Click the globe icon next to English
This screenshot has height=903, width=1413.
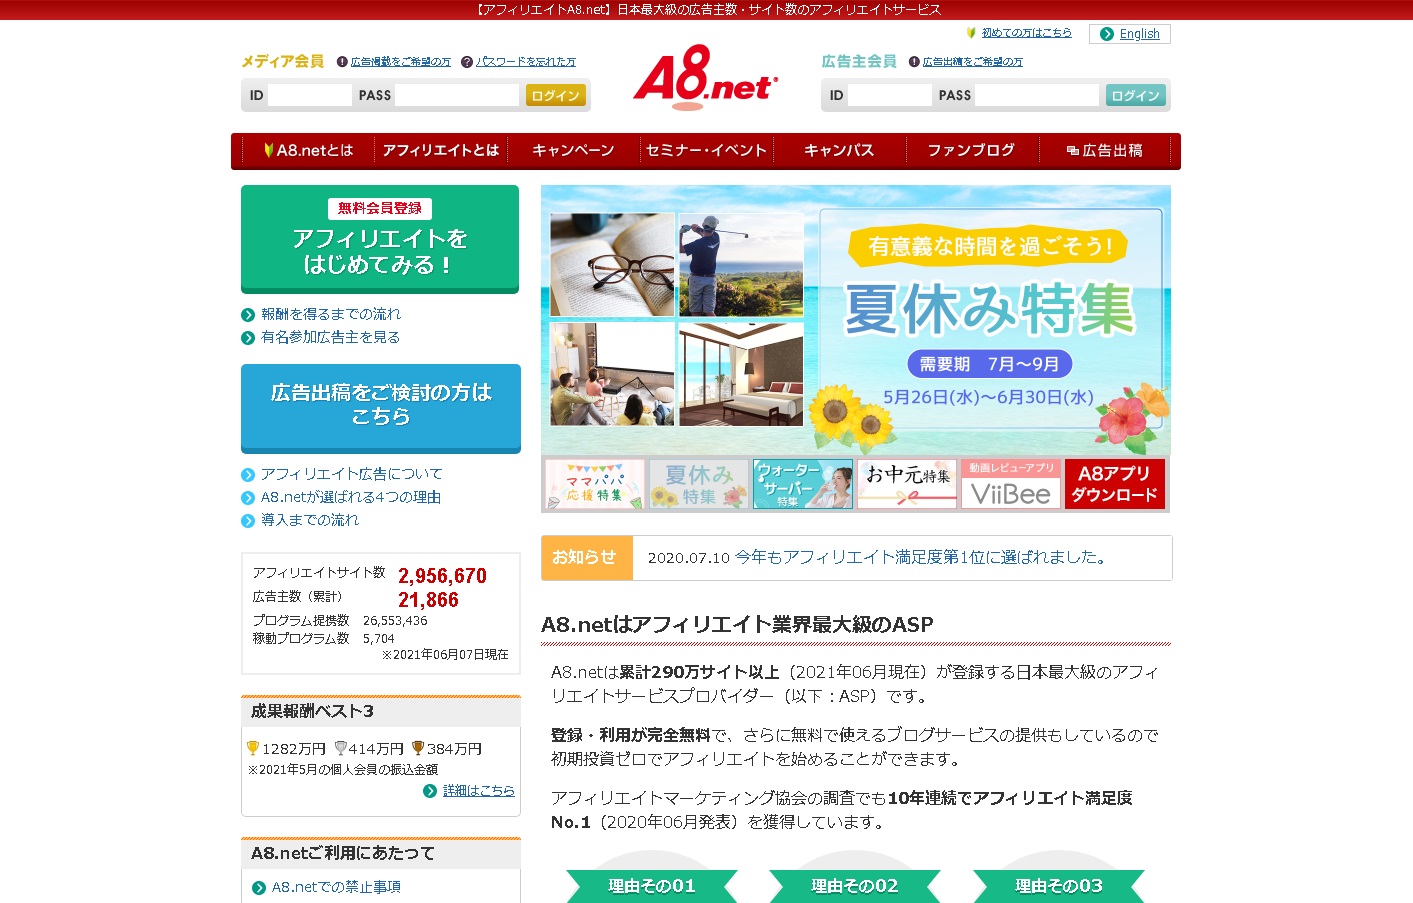pyautogui.click(x=1107, y=34)
